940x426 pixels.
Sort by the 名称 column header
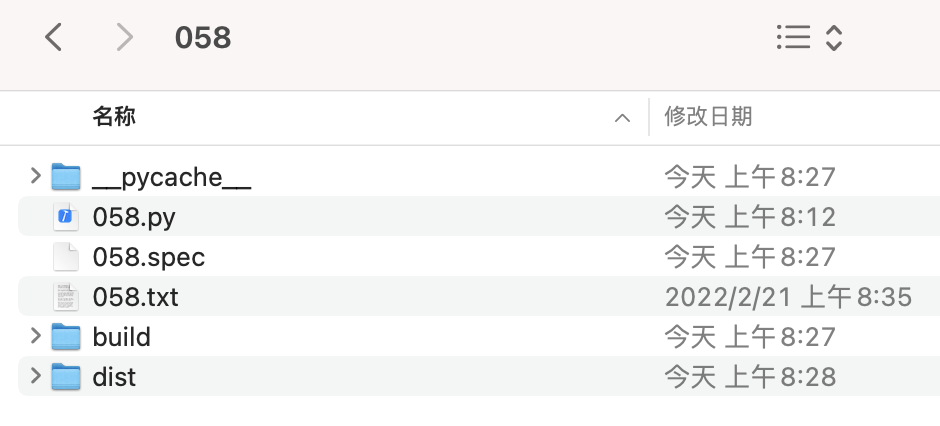point(114,117)
